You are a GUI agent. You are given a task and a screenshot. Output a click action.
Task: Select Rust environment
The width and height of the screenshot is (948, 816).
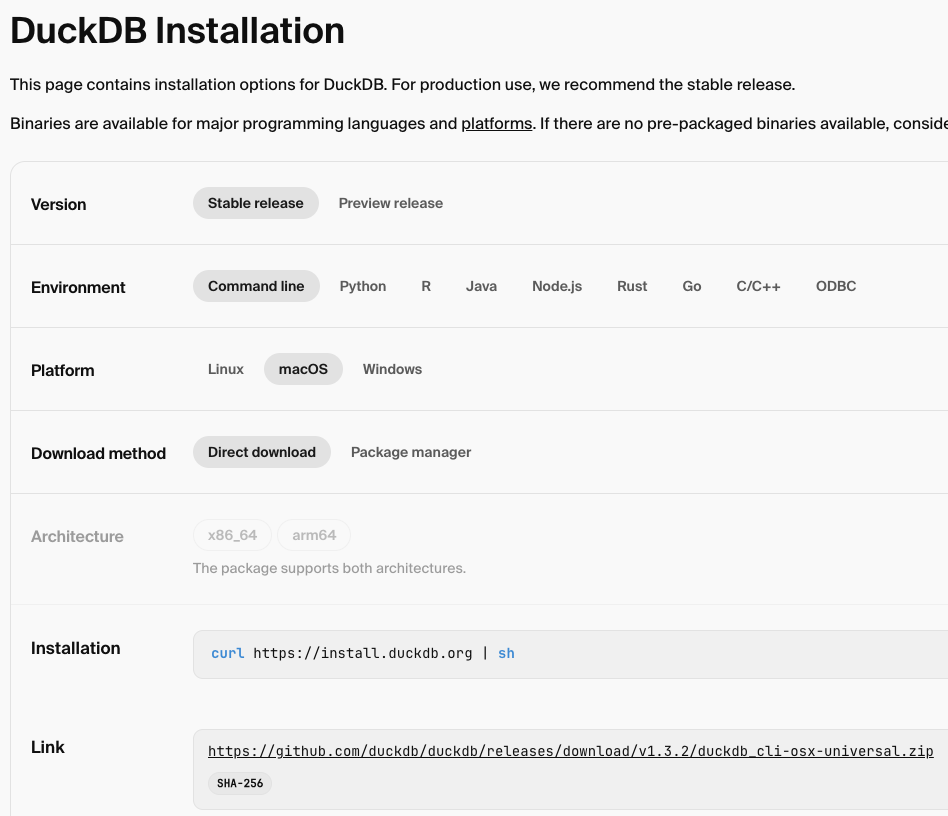(x=632, y=286)
